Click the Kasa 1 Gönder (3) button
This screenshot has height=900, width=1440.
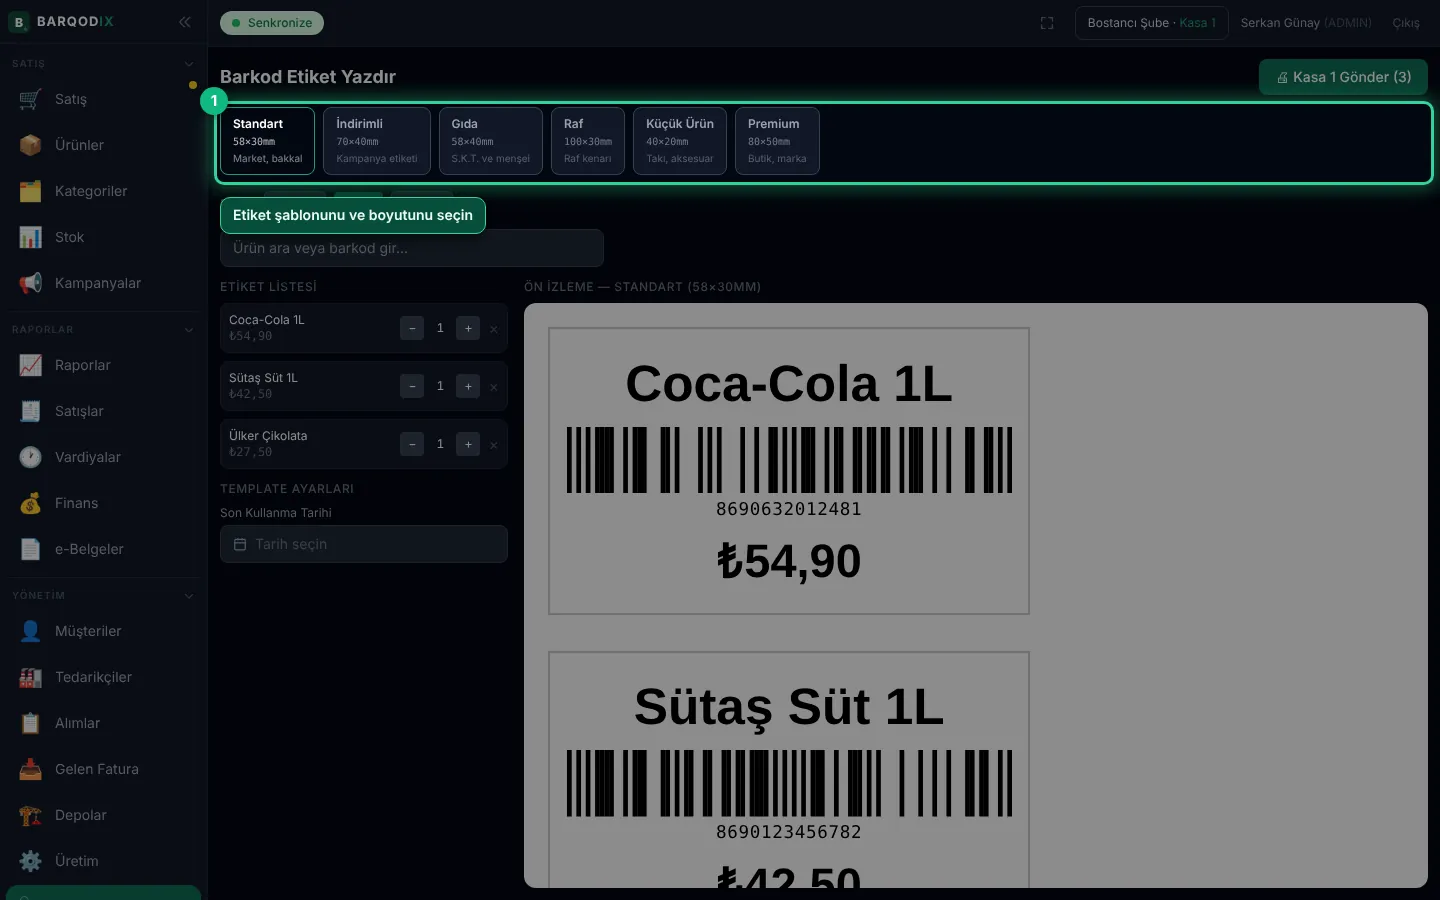1343,77
